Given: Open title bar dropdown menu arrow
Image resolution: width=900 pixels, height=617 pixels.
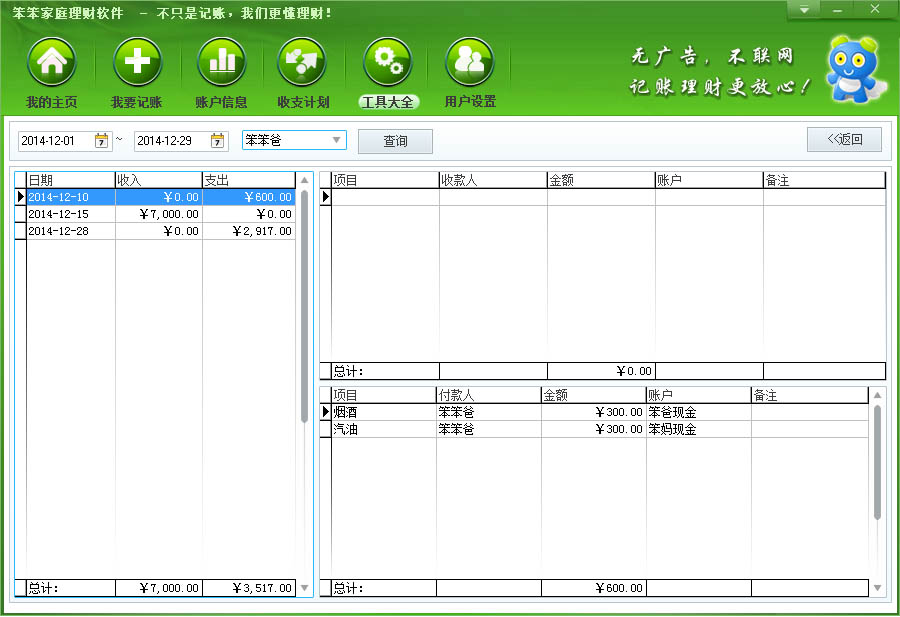Looking at the screenshot, I should (803, 10).
